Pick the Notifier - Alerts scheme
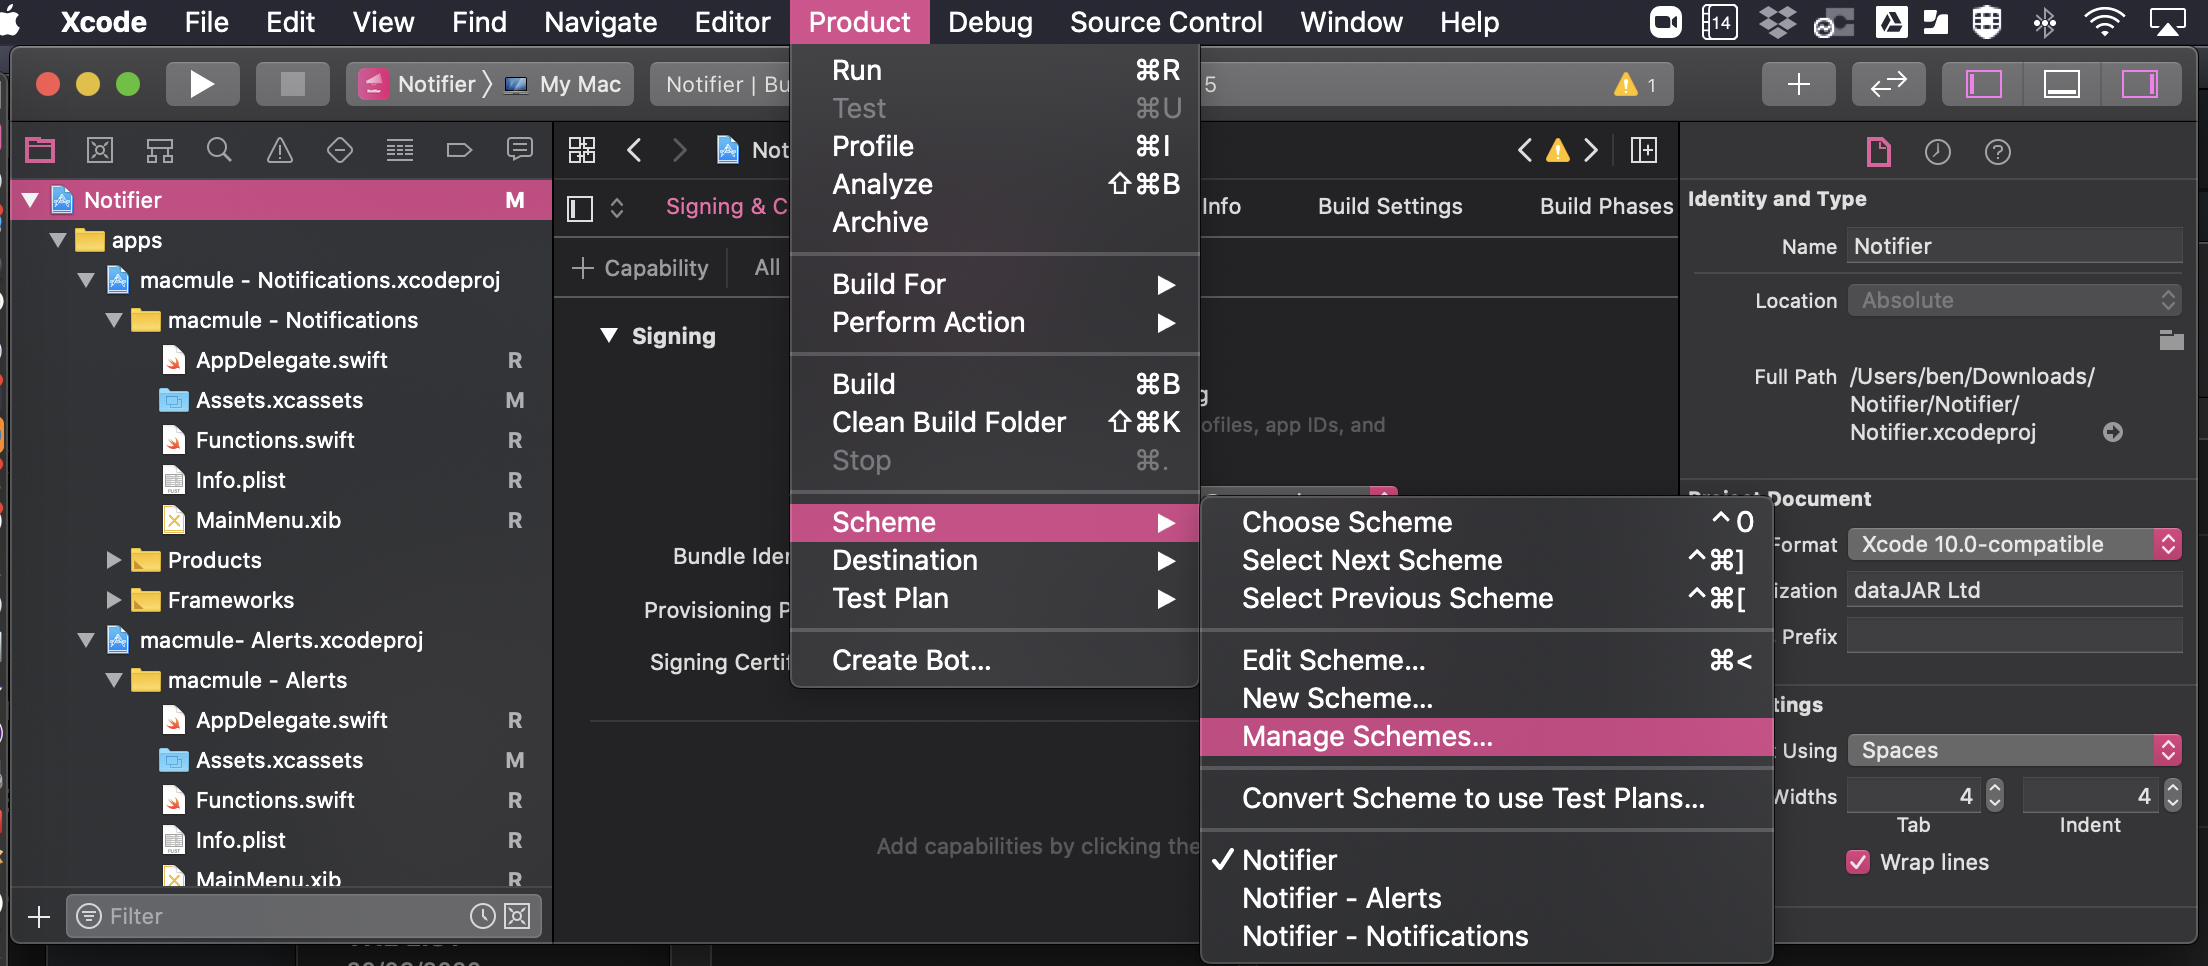This screenshot has width=2208, height=966. coord(1486,899)
